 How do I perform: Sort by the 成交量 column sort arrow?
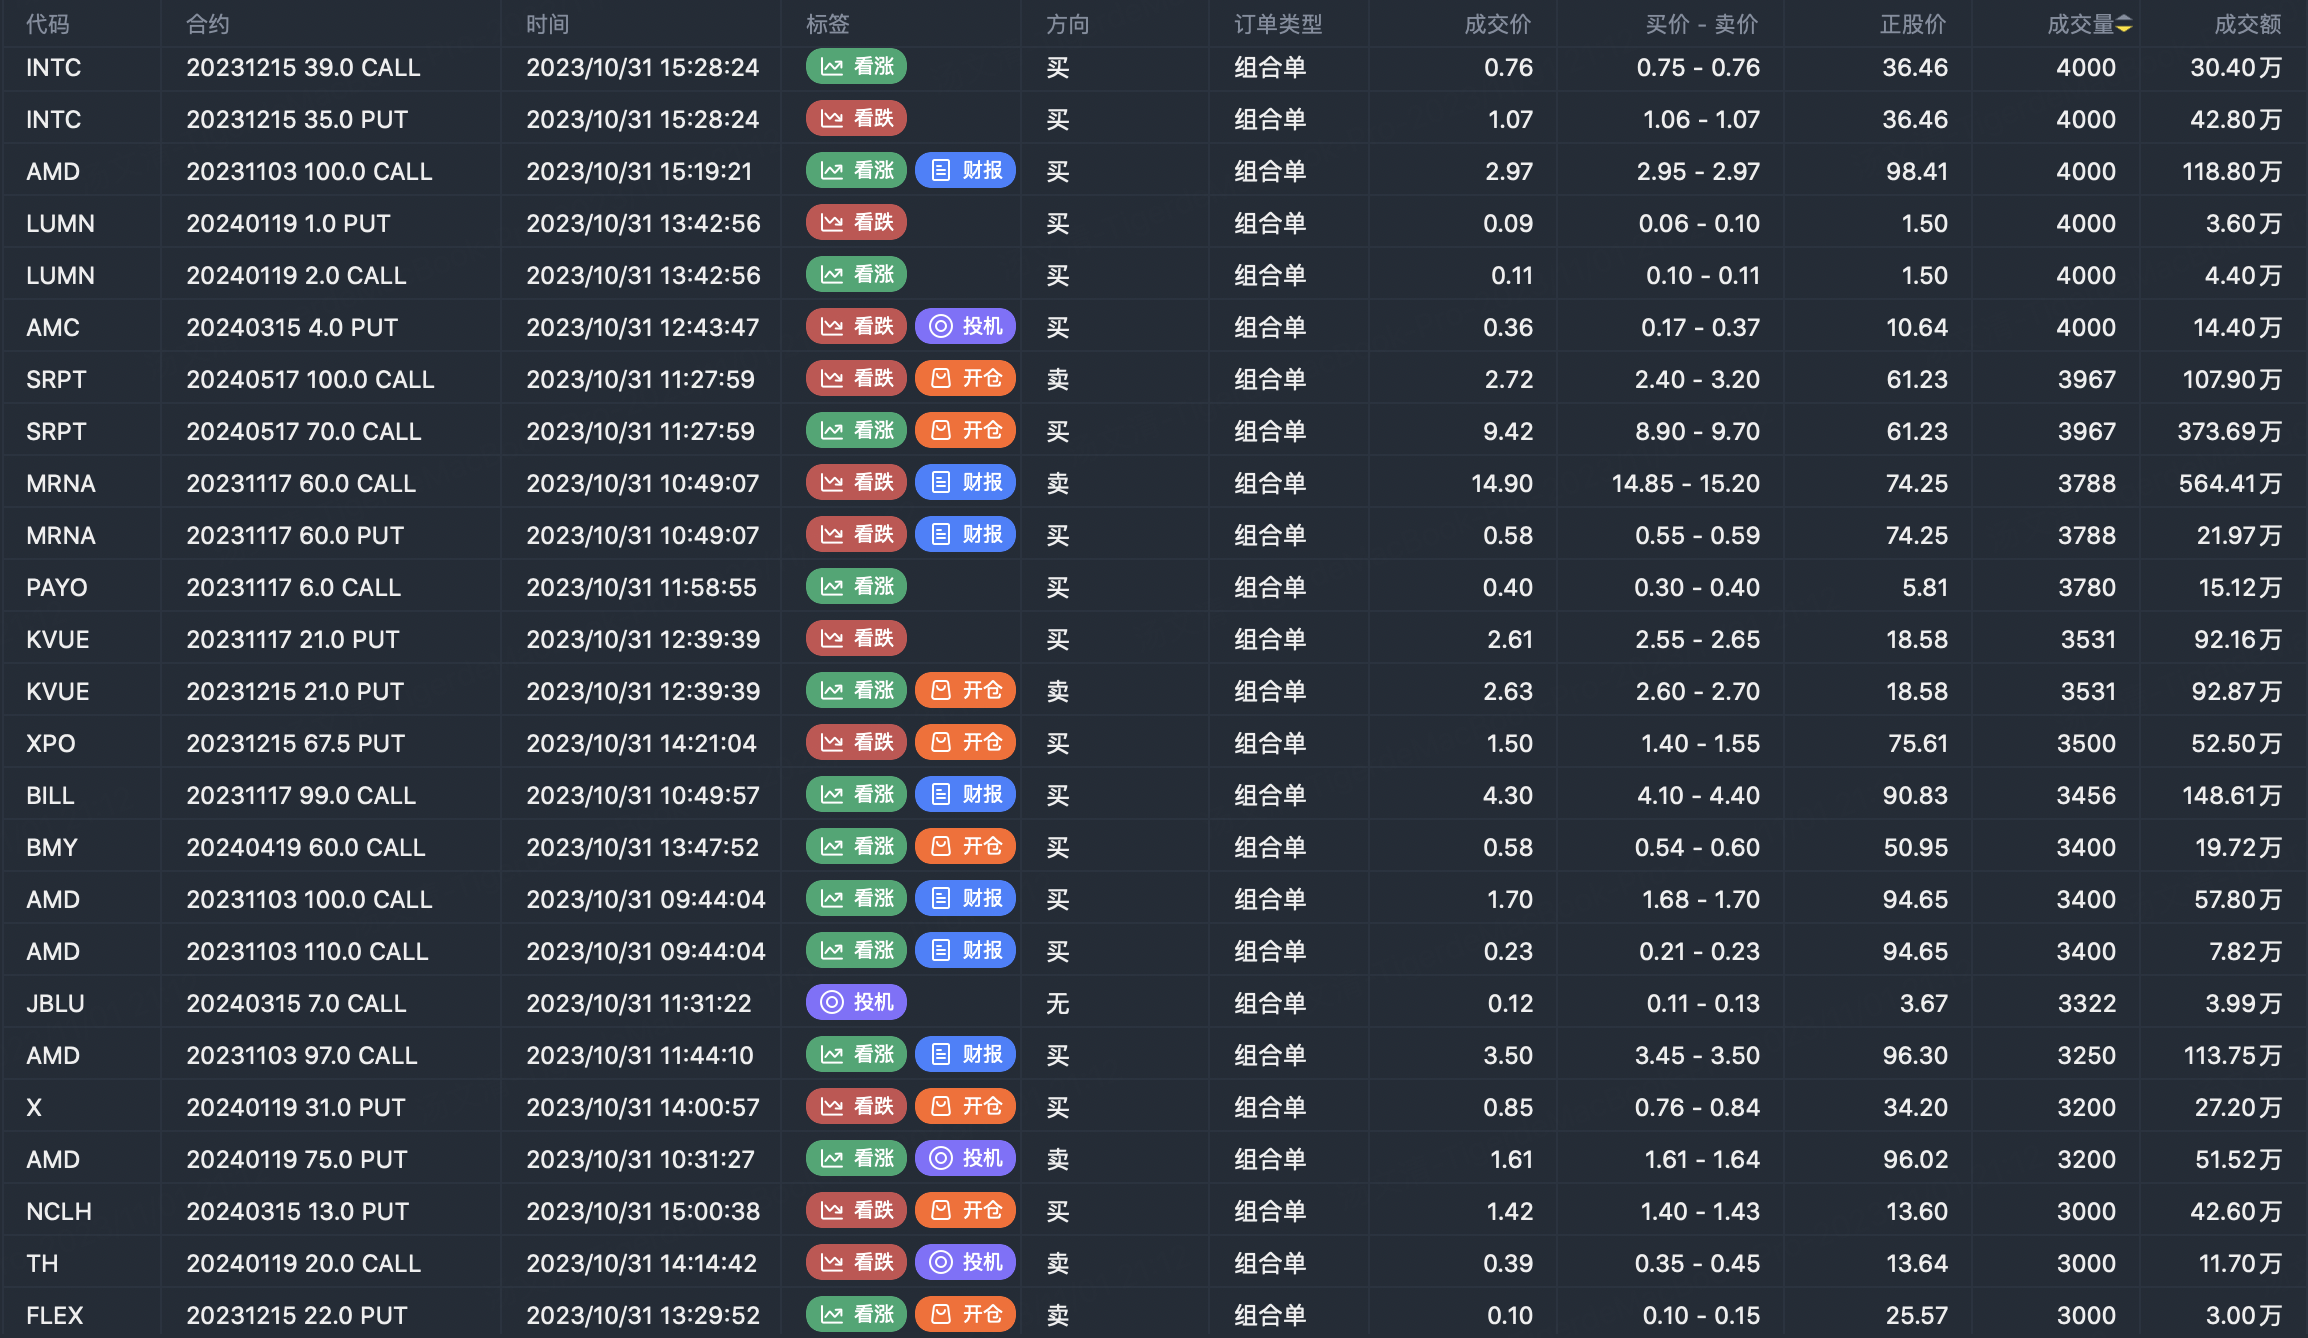2124,24
